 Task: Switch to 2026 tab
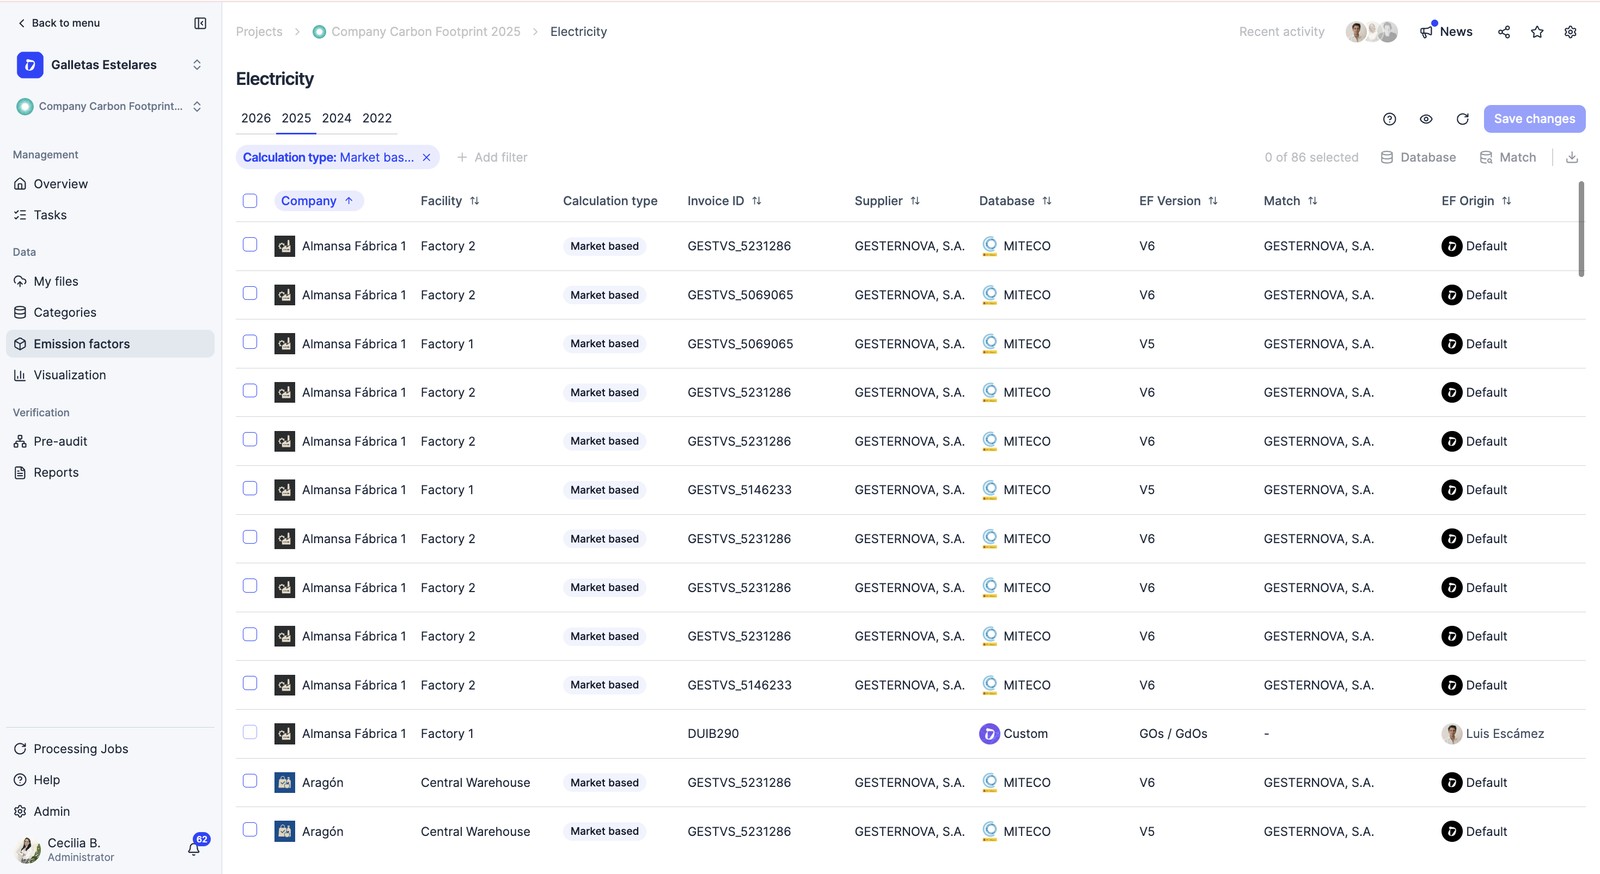click(256, 118)
